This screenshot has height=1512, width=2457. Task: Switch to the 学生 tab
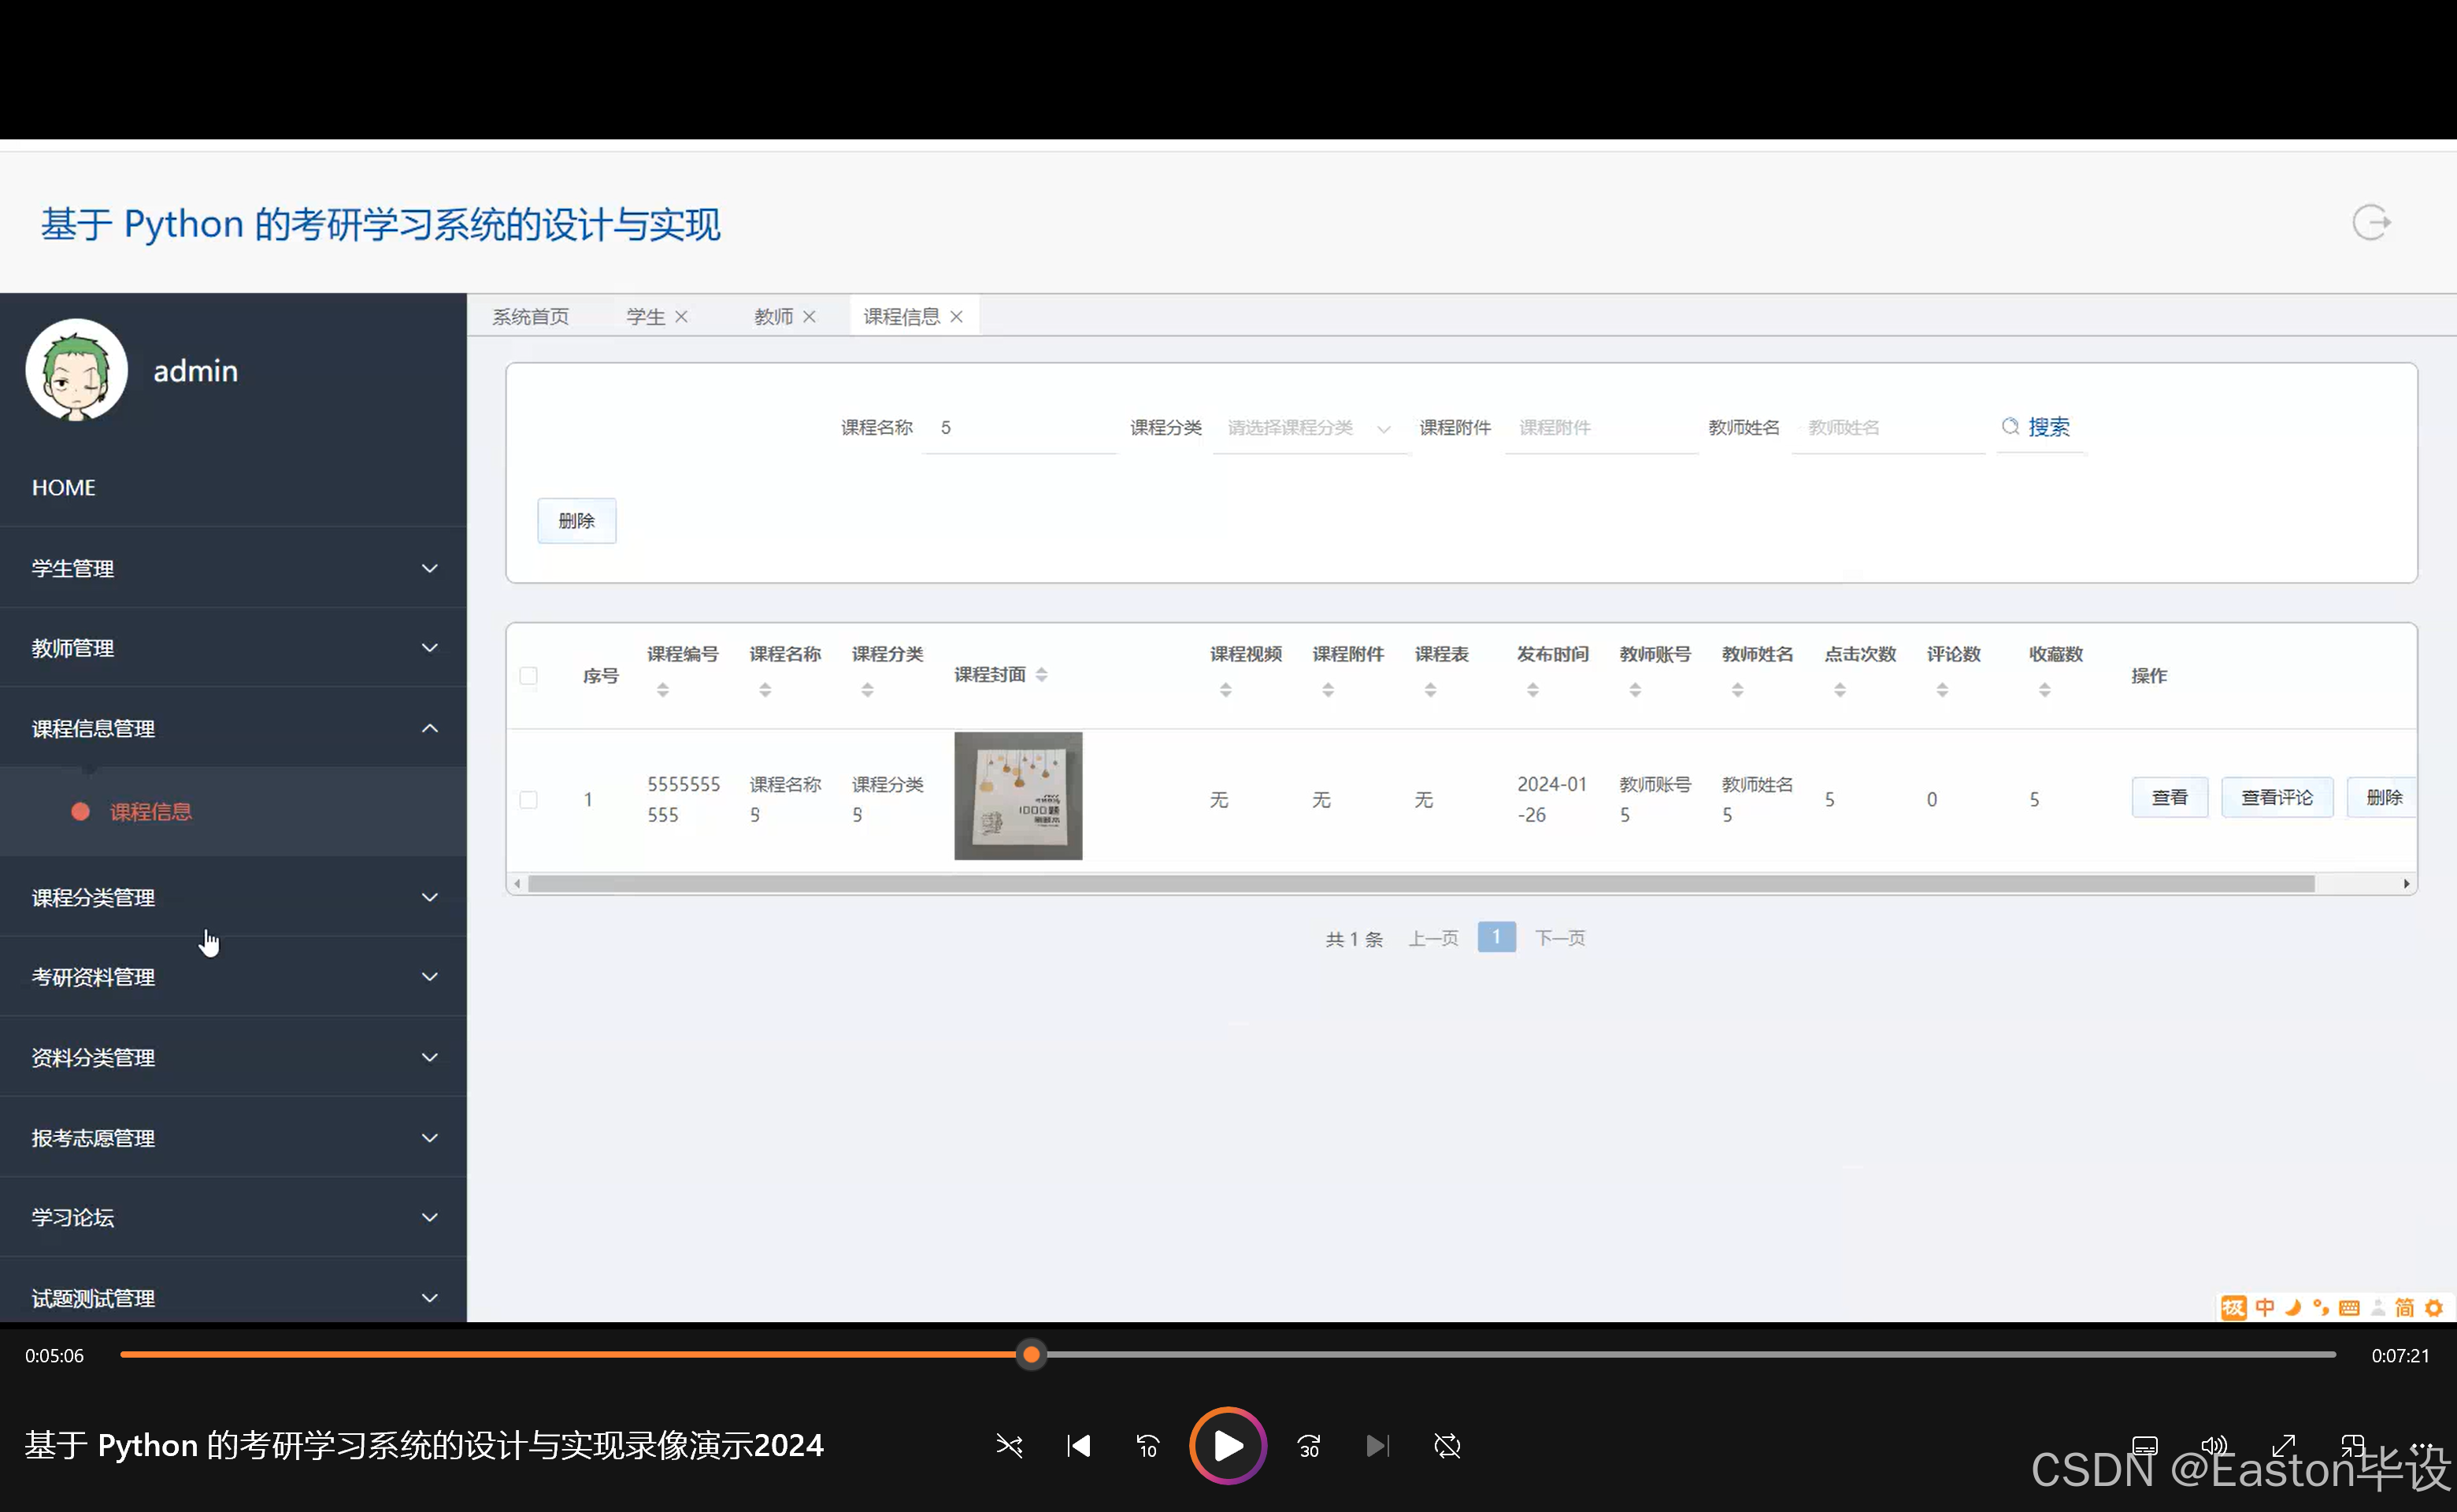(646, 316)
